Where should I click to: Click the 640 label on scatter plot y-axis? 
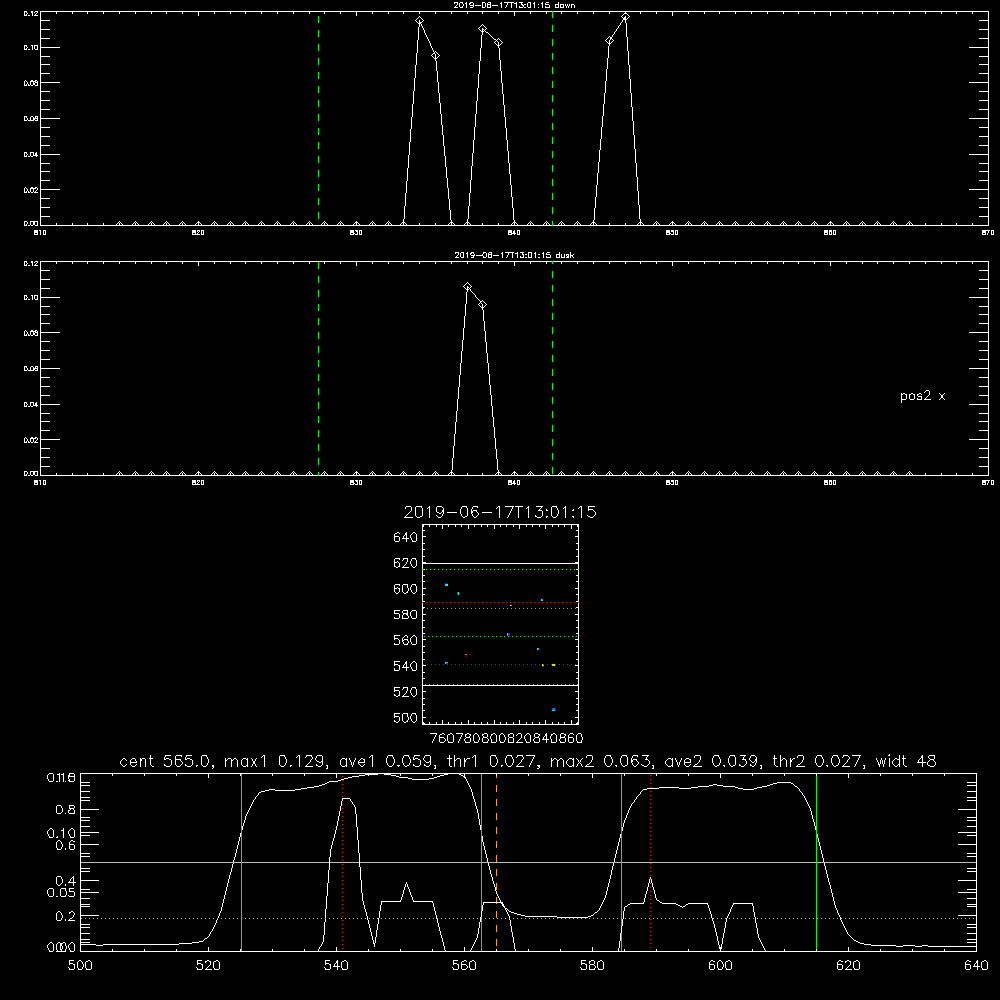(x=405, y=537)
